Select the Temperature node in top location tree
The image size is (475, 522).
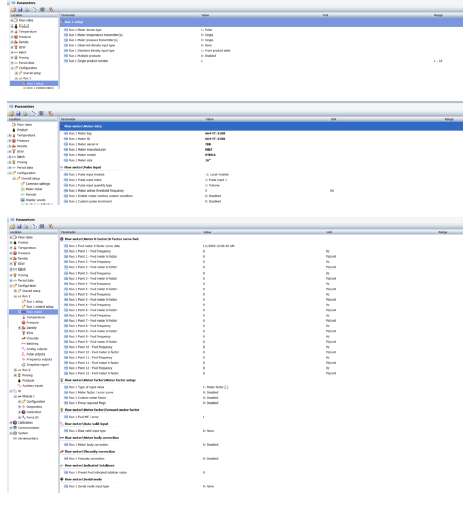tap(27, 31)
